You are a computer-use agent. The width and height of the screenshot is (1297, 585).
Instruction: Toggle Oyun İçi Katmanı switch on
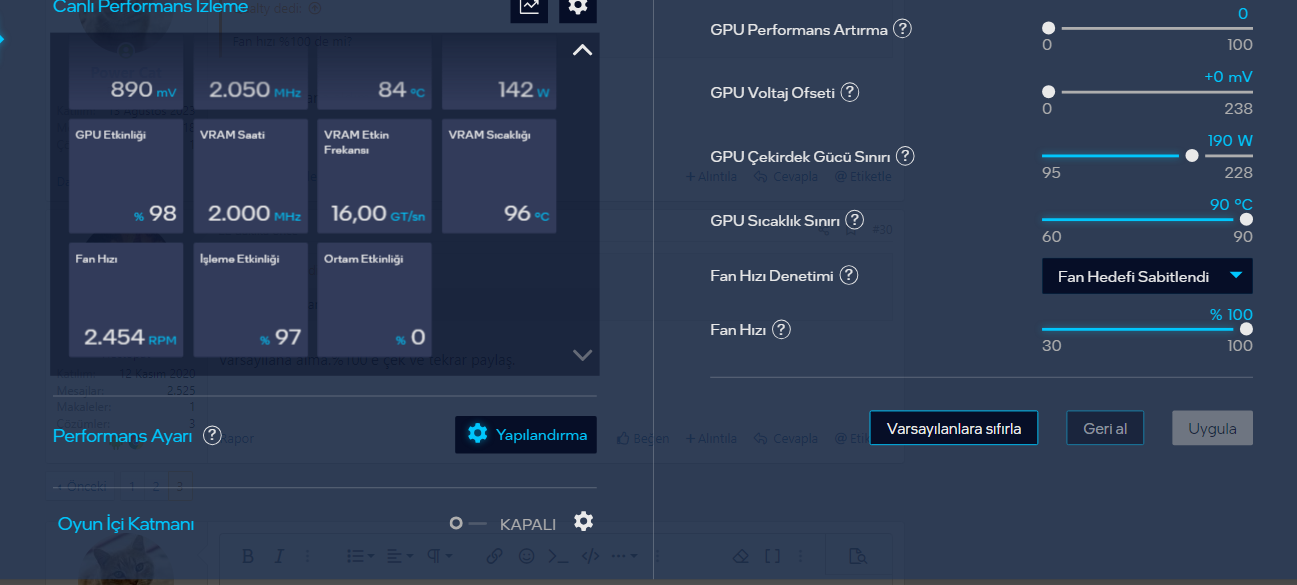coord(467,523)
